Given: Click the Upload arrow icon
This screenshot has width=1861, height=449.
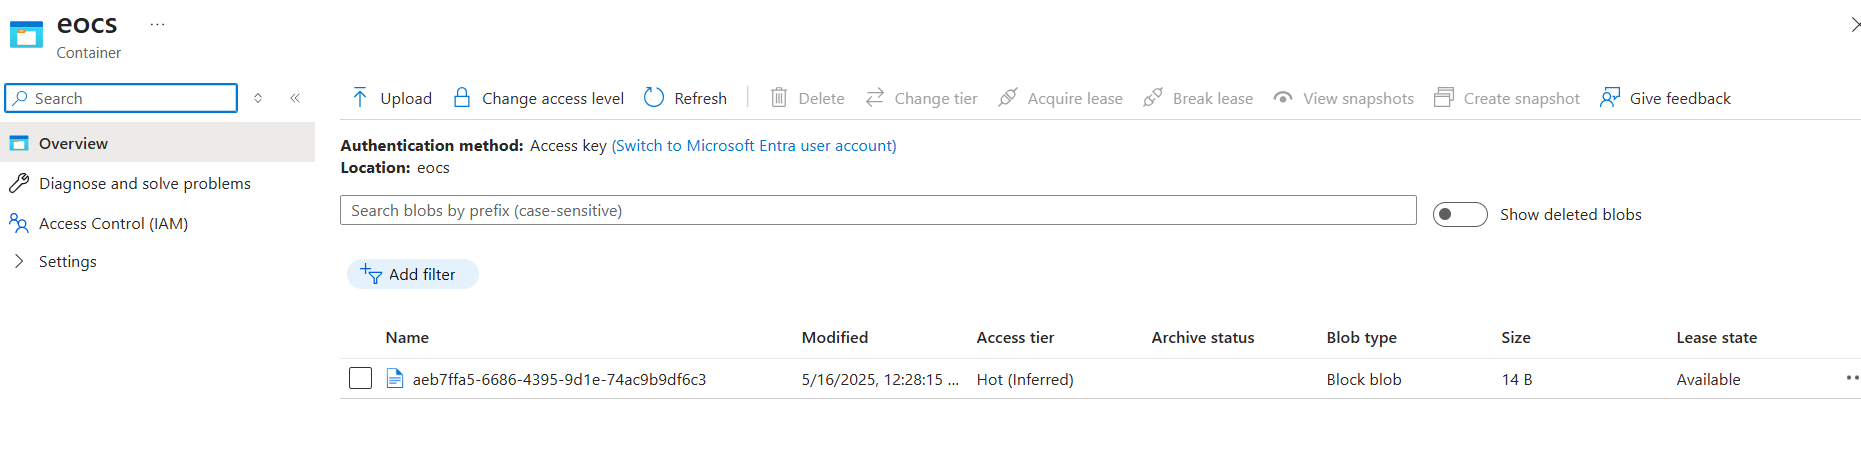Looking at the screenshot, I should click(x=360, y=97).
